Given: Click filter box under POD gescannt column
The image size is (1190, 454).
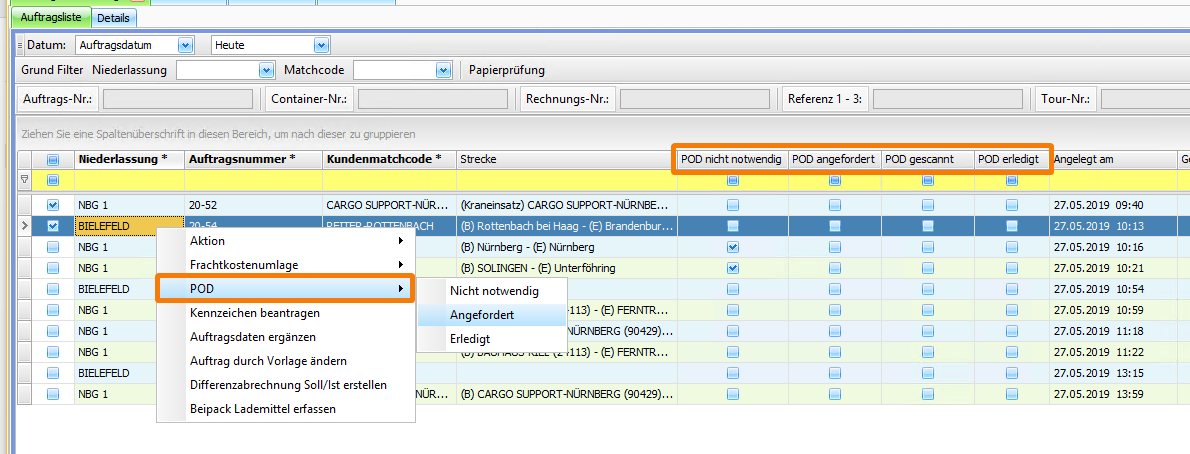Looking at the screenshot, I should point(926,180).
